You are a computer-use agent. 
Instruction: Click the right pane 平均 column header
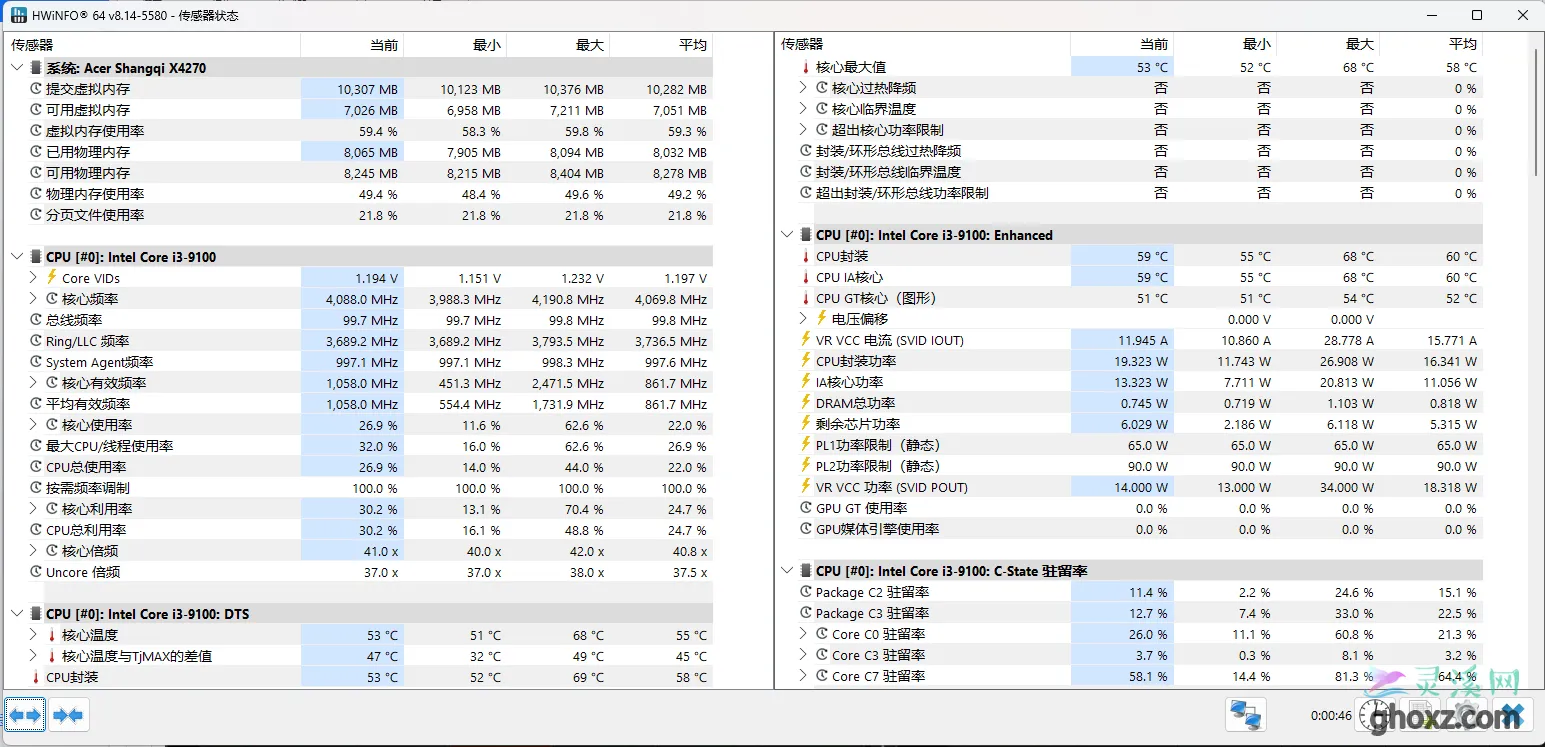[x=1431, y=44]
